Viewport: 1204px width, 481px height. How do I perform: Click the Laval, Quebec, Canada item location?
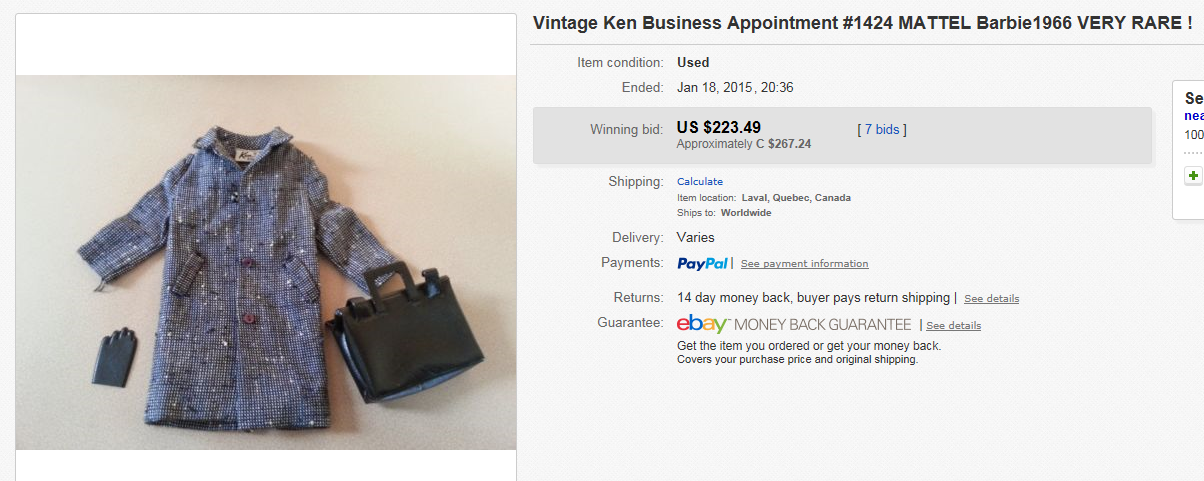[796, 198]
